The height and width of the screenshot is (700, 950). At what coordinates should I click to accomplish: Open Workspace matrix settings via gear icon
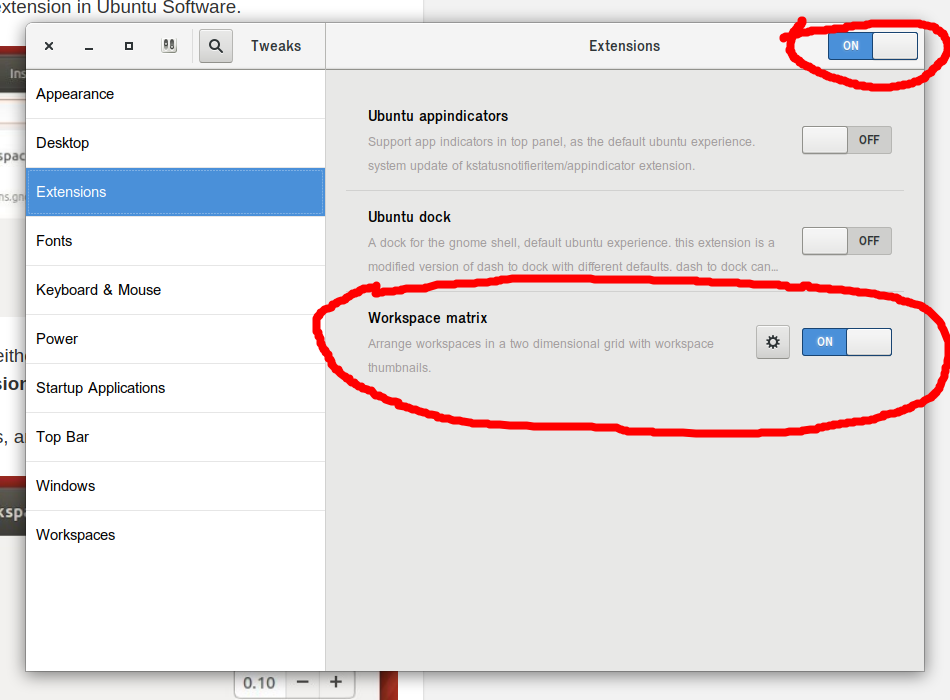click(772, 341)
